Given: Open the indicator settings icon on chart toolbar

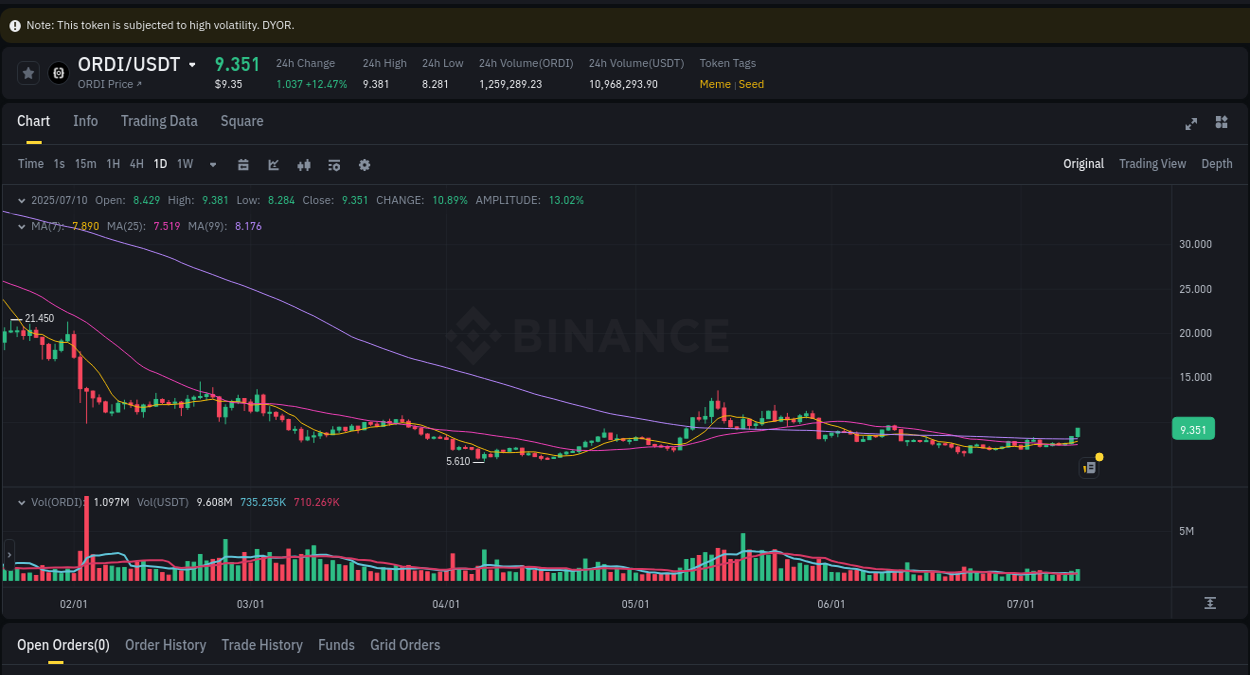Looking at the screenshot, I should [334, 164].
